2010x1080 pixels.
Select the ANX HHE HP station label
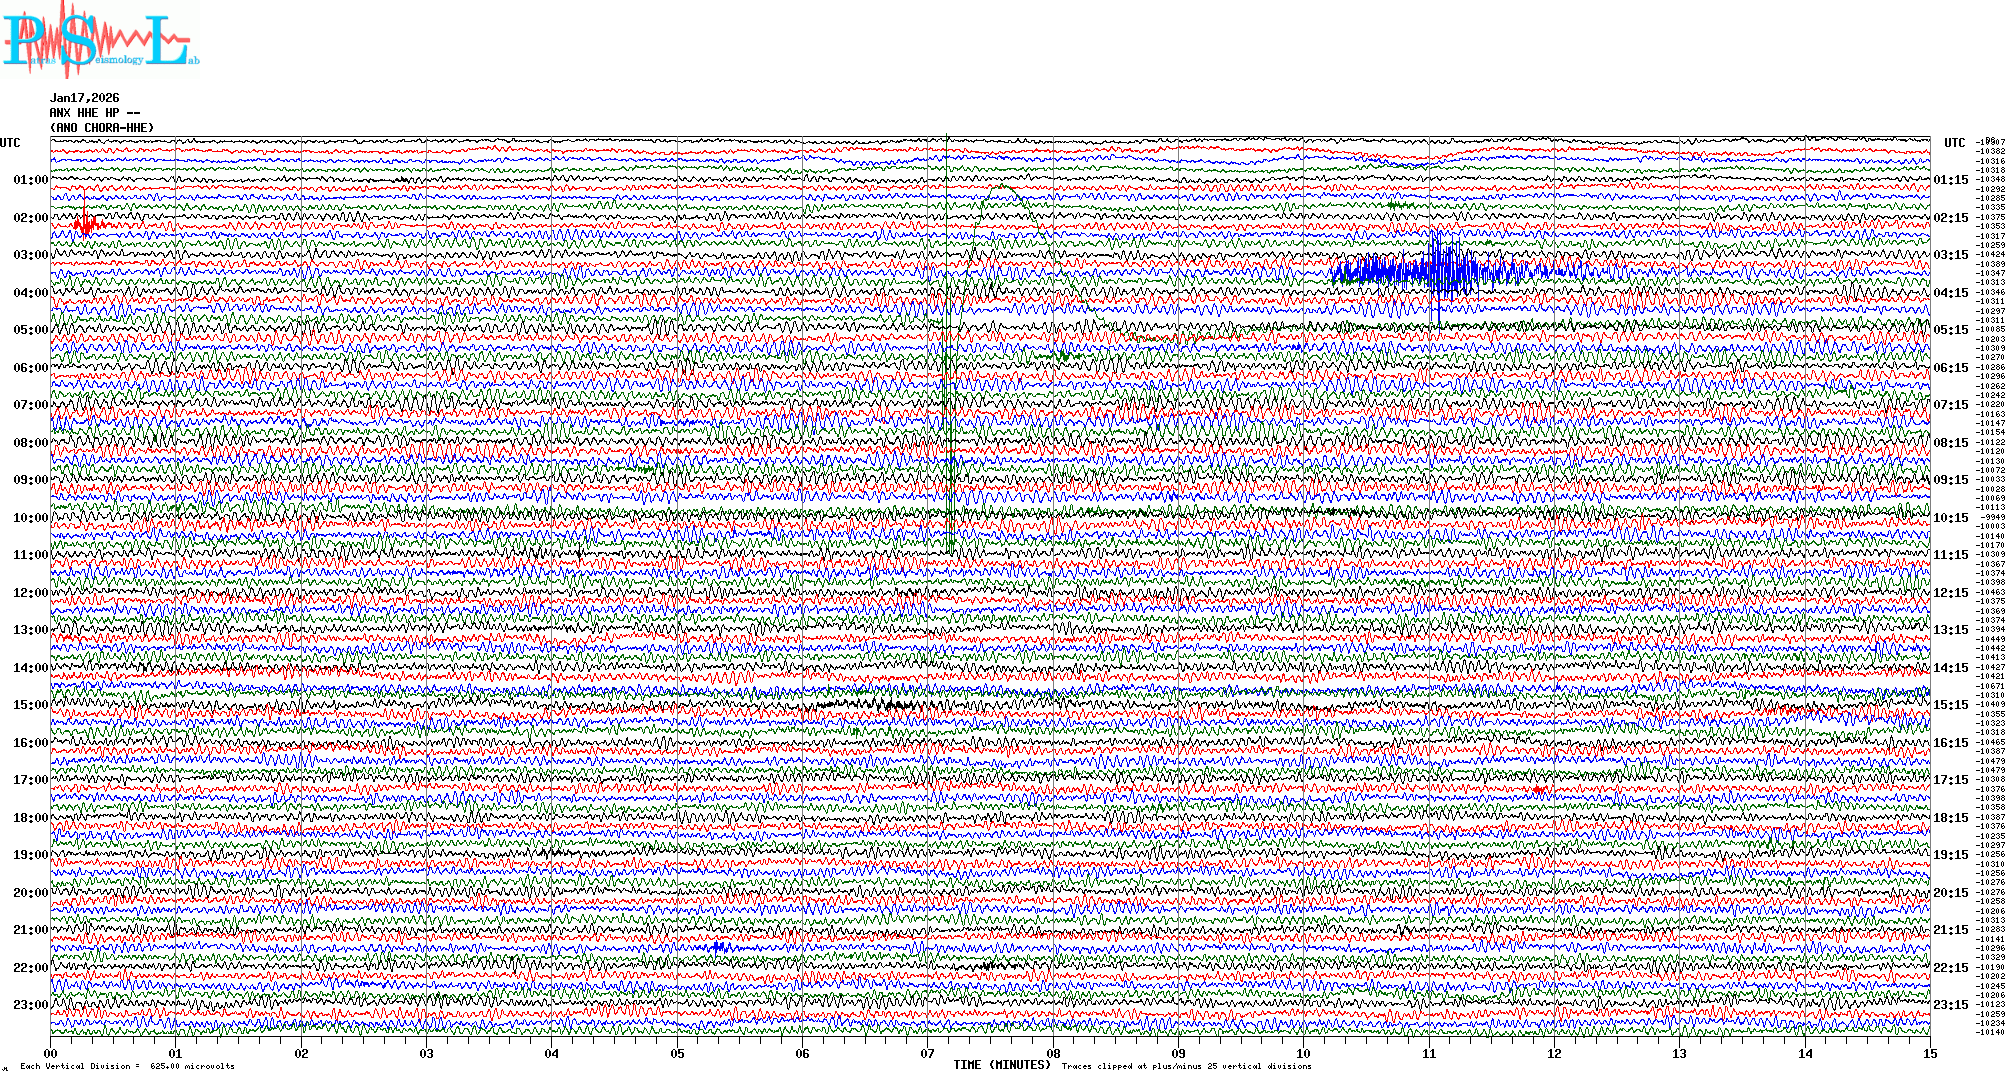coord(94,113)
